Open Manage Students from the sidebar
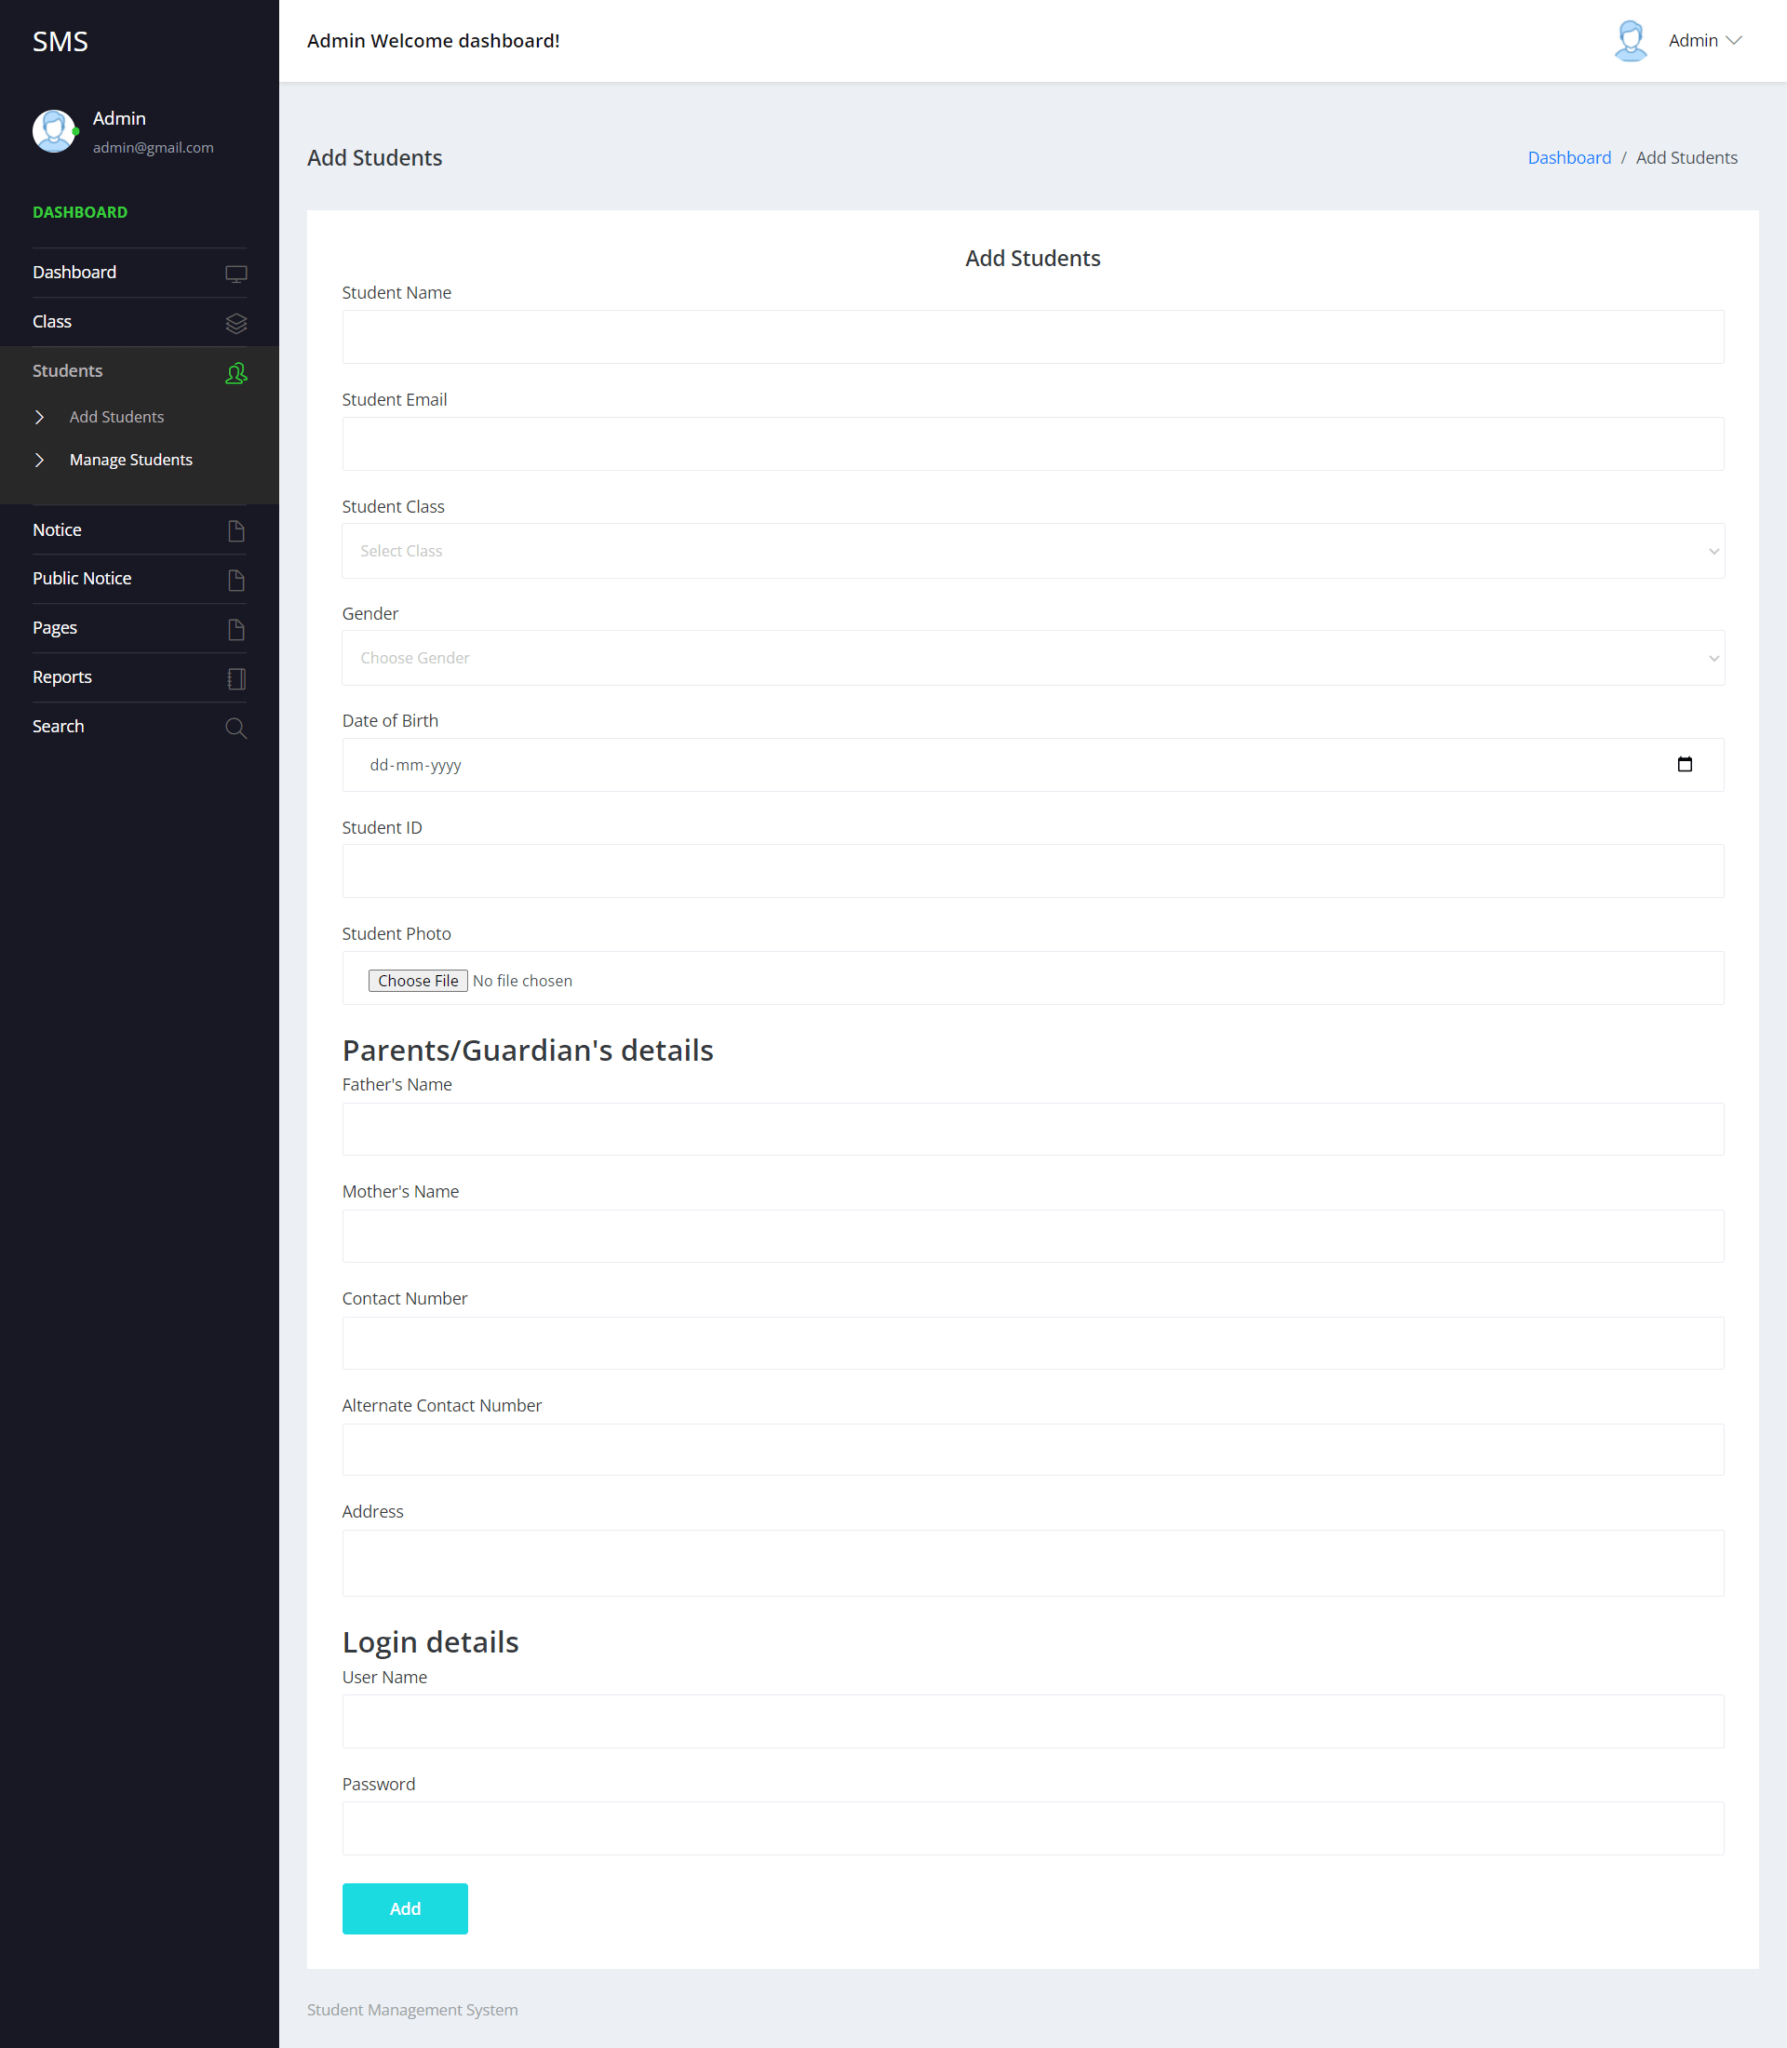The height and width of the screenshot is (2048, 1787). (130, 460)
